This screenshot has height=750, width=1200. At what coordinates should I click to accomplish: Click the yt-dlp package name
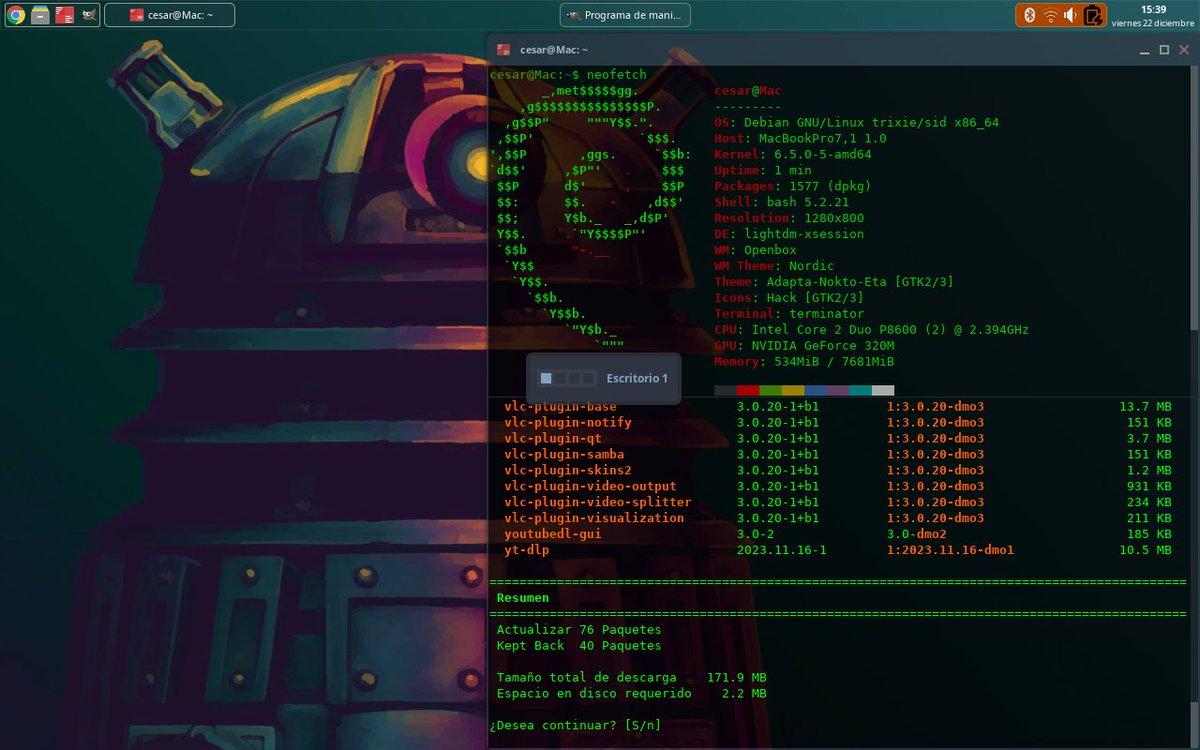pos(526,551)
